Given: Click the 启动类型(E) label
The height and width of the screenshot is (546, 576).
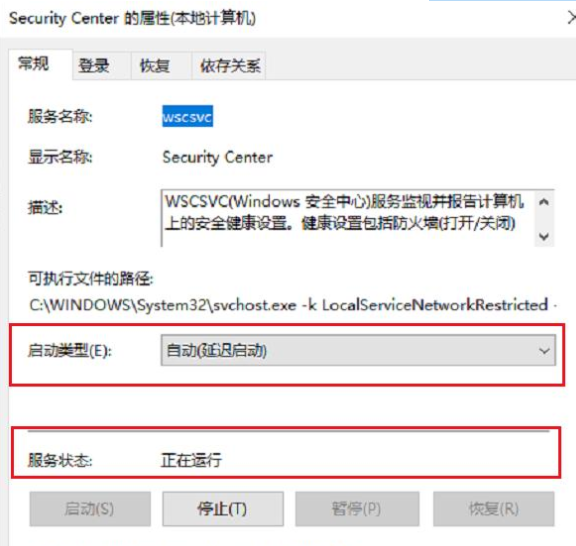Looking at the screenshot, I should (x=69, y=351).
